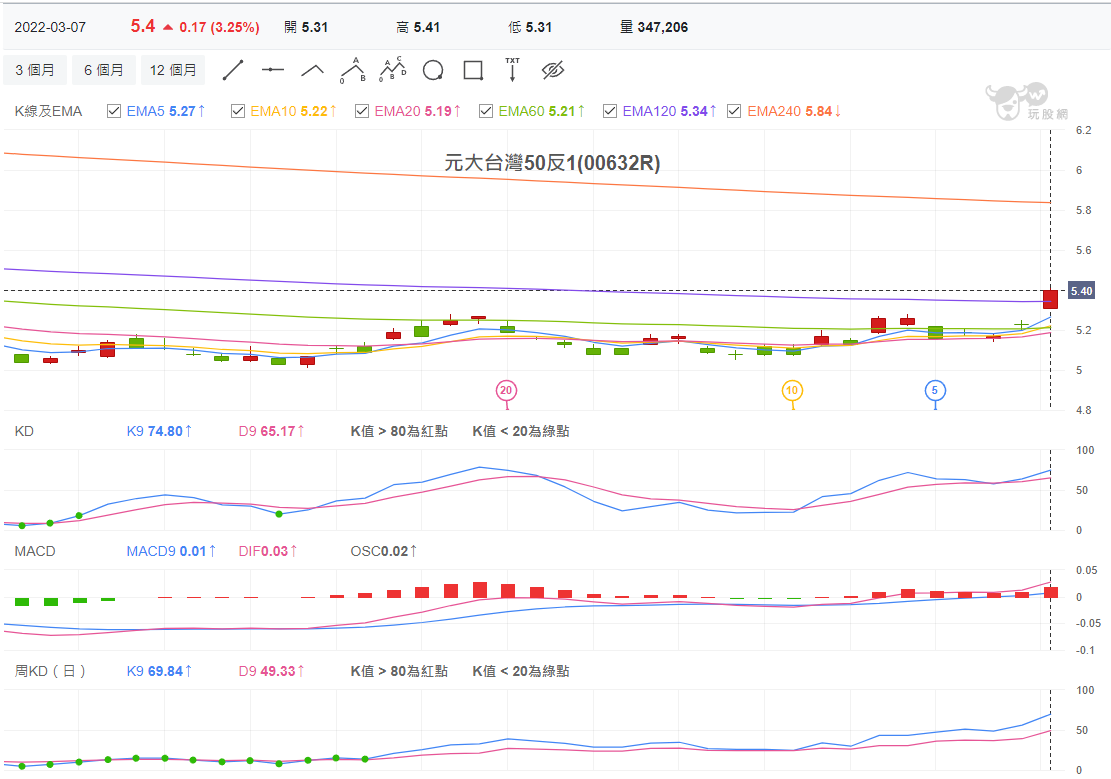
Task: Switch to the 3個月 period view
Action: click(35, 70)
